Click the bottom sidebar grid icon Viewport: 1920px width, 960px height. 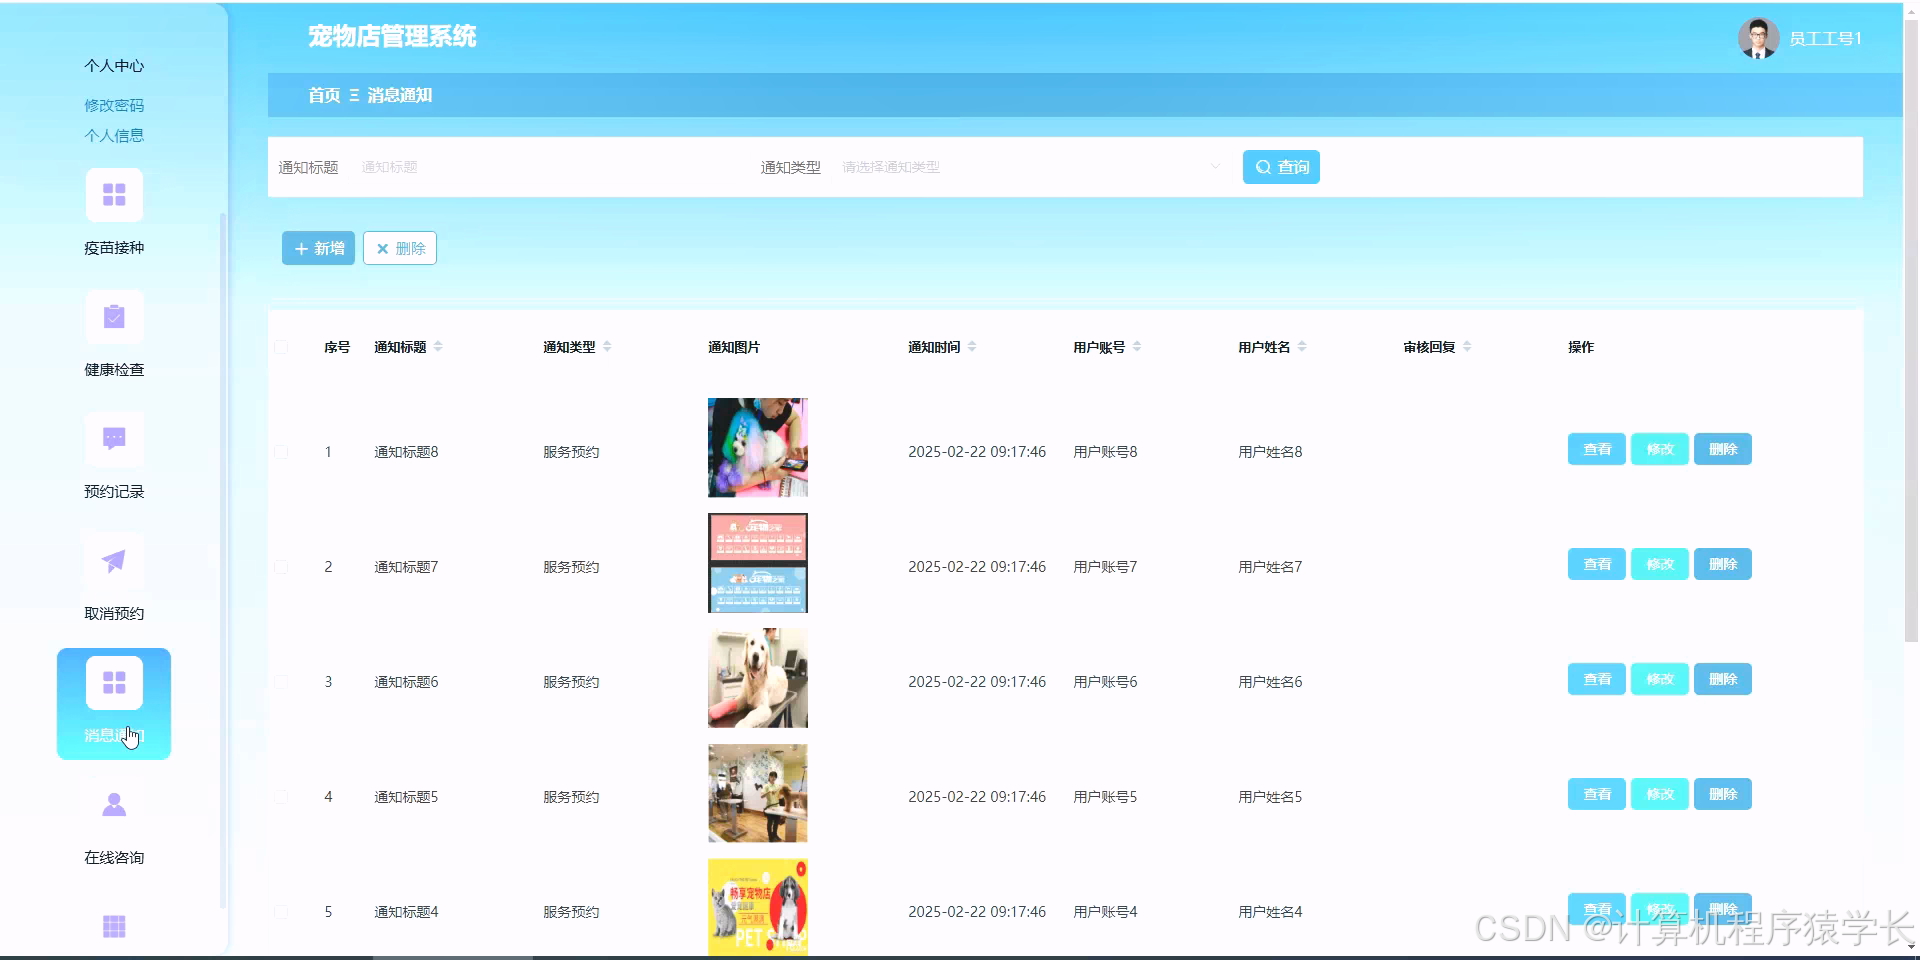coord(114,925)
